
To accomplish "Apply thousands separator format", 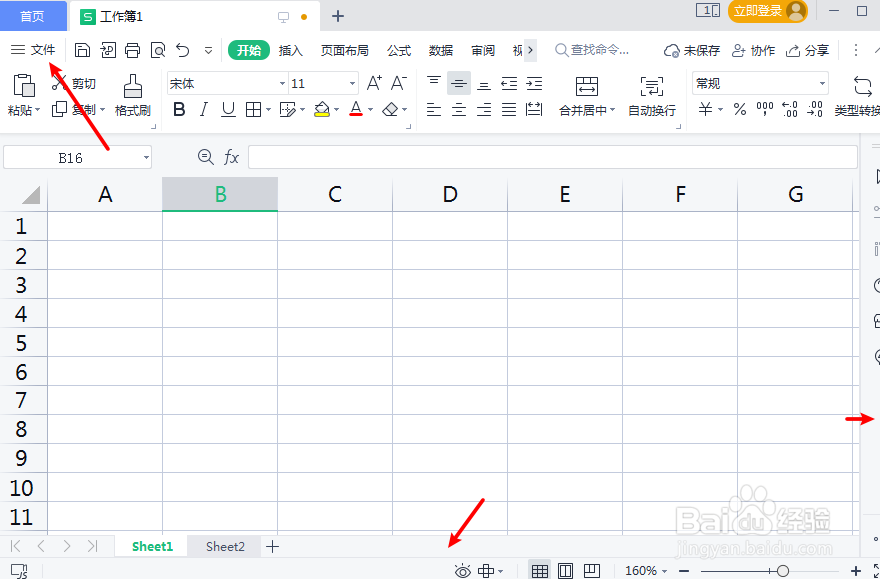I will point(765,109).
